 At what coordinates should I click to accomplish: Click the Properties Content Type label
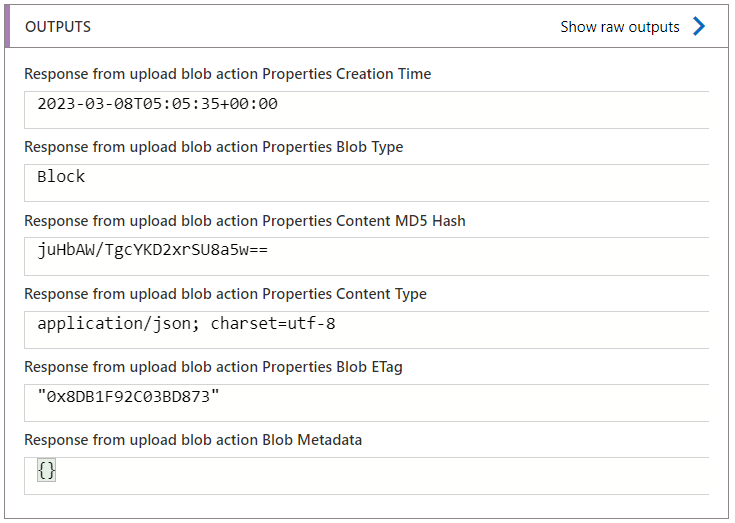pos(225,294)
